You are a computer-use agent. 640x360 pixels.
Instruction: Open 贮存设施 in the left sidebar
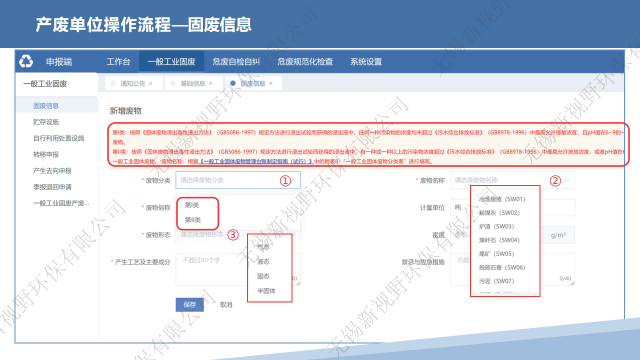click(x=46, y=122)
